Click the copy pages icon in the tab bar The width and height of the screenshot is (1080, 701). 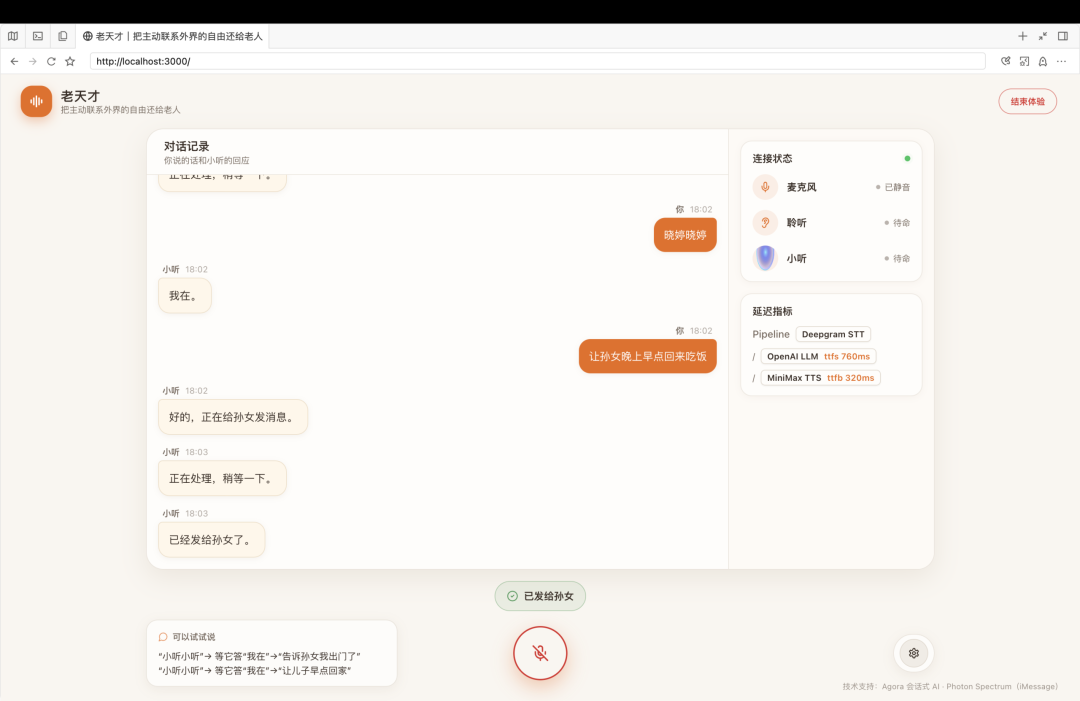(x=63, y=36)
